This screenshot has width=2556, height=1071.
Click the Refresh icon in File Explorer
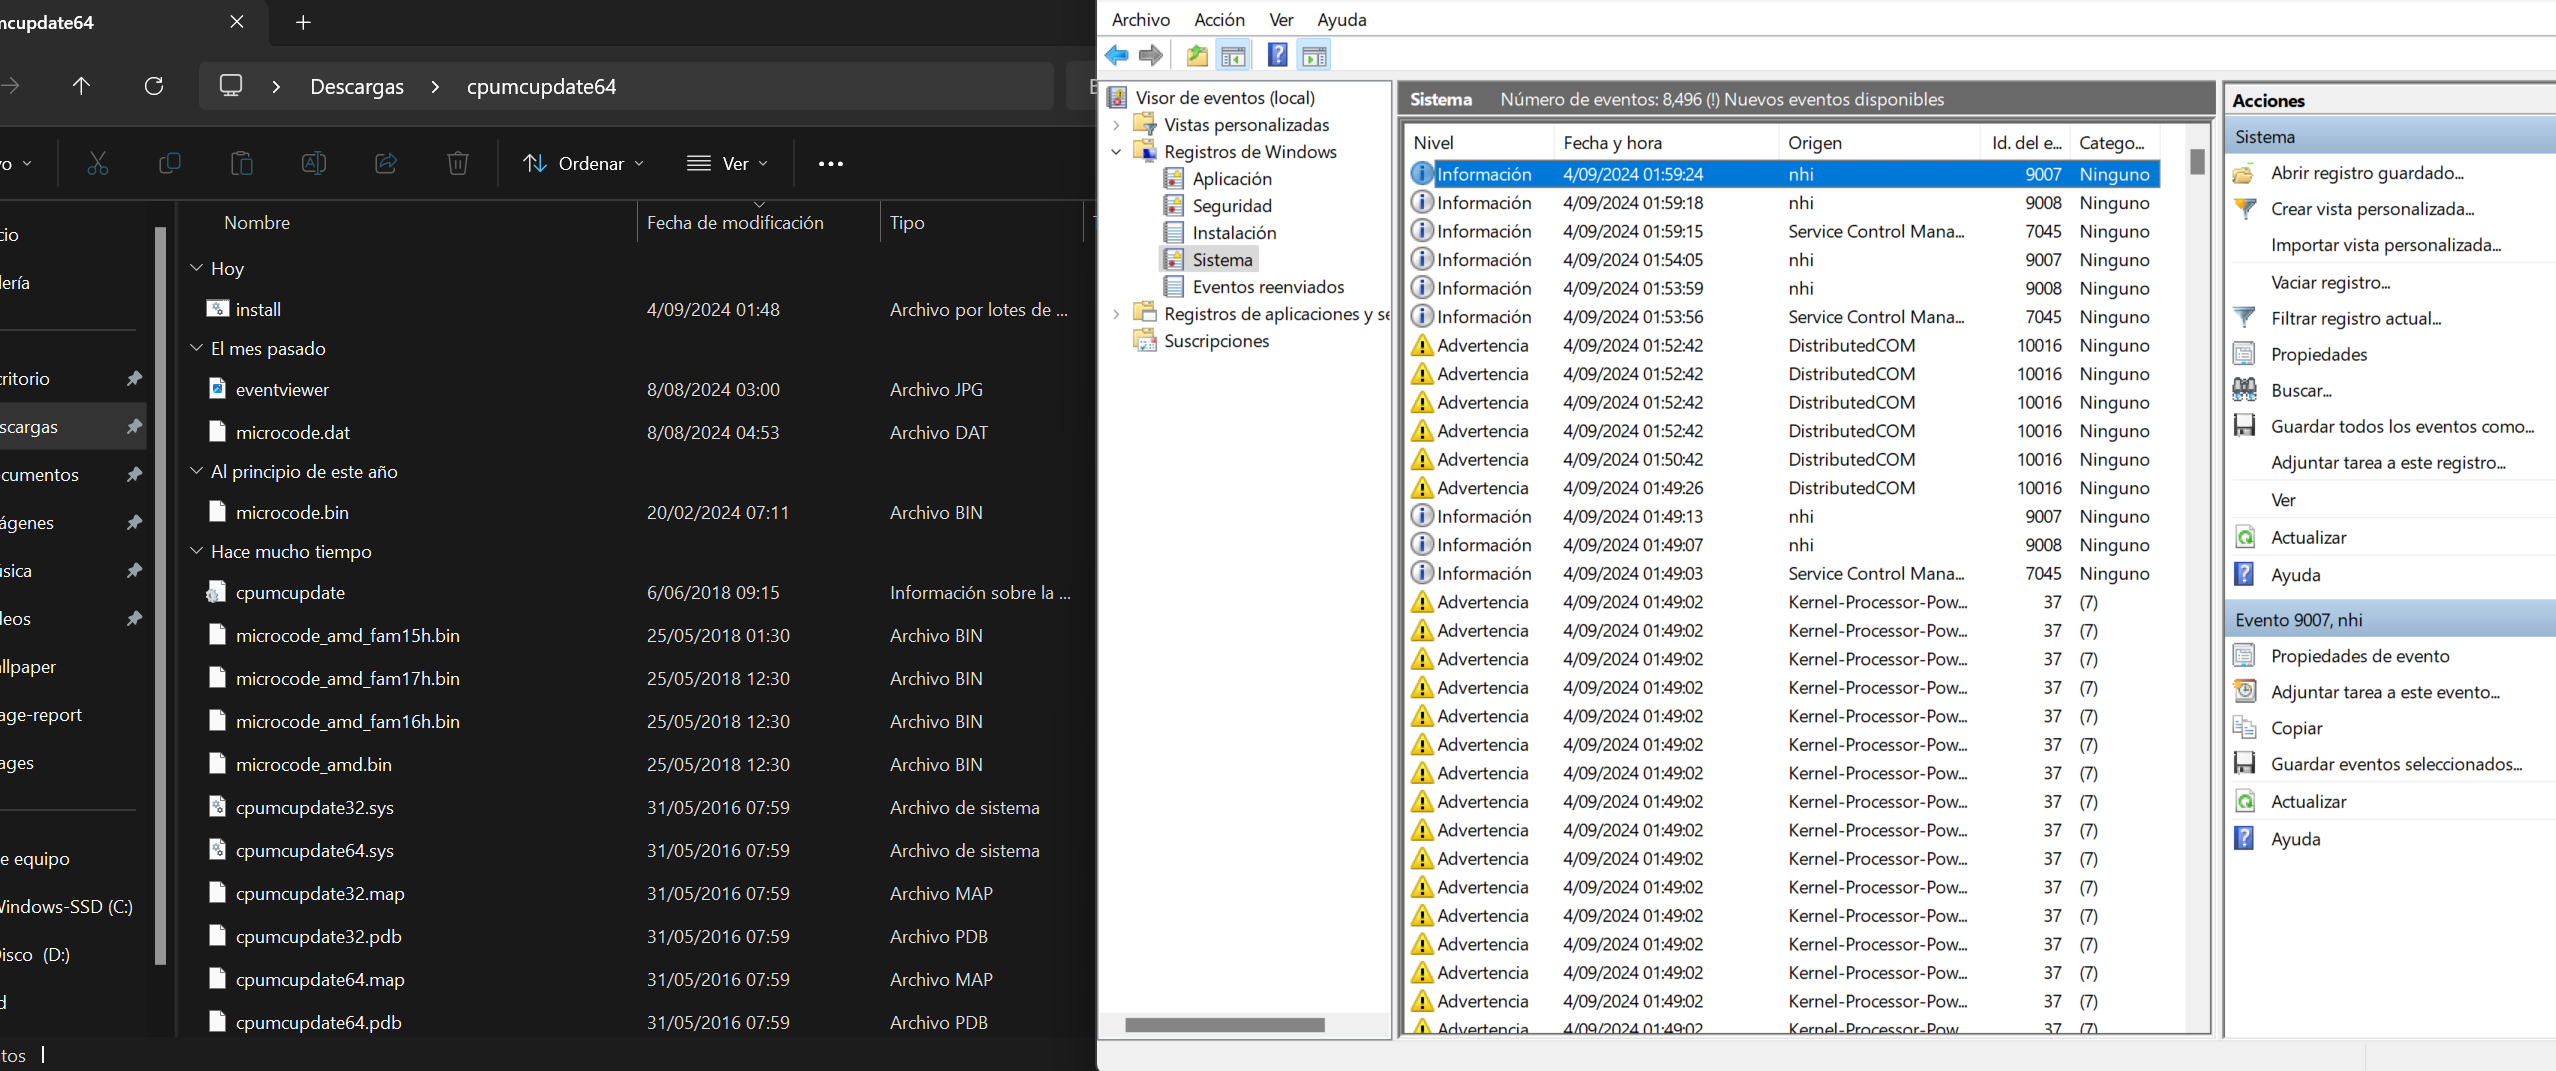pos(154,86)
